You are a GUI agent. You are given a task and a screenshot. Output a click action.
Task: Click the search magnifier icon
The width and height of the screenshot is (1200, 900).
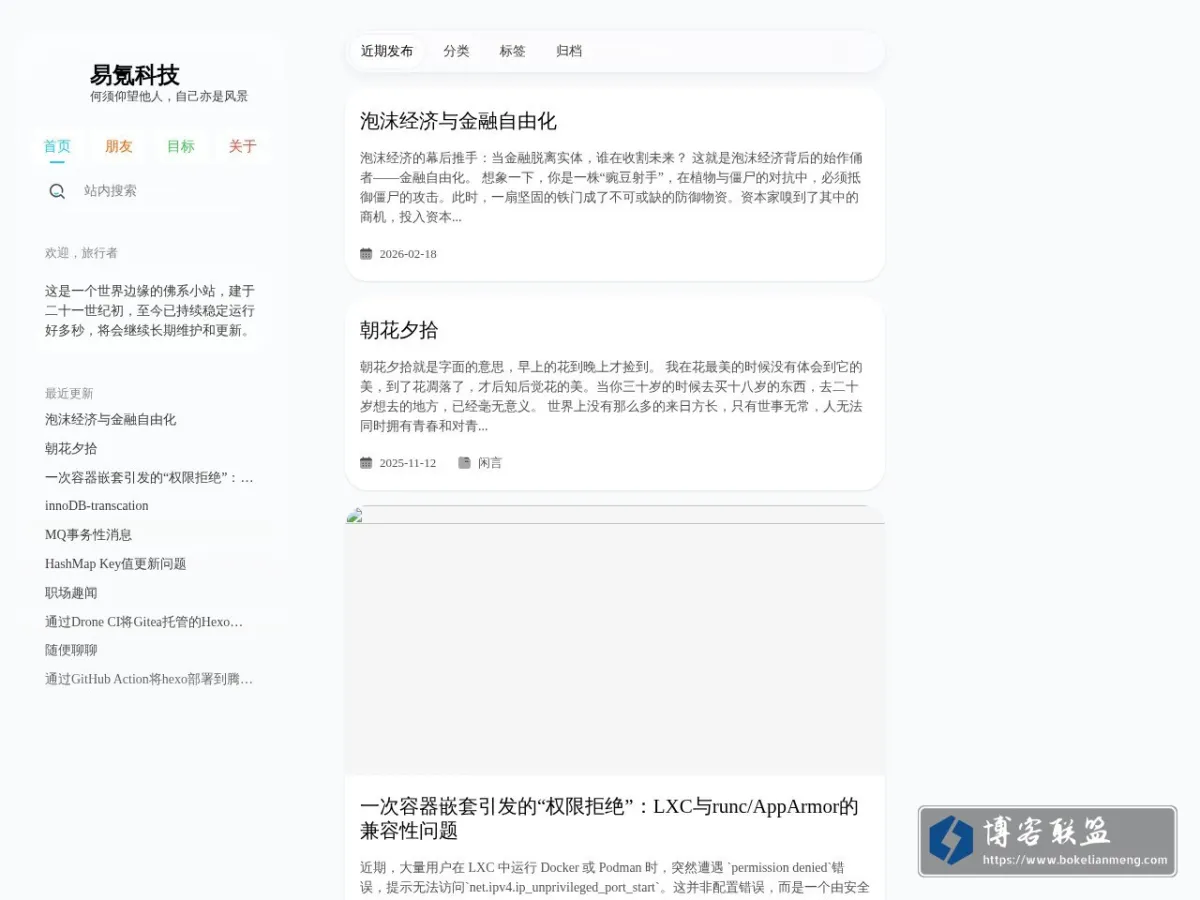57,191
